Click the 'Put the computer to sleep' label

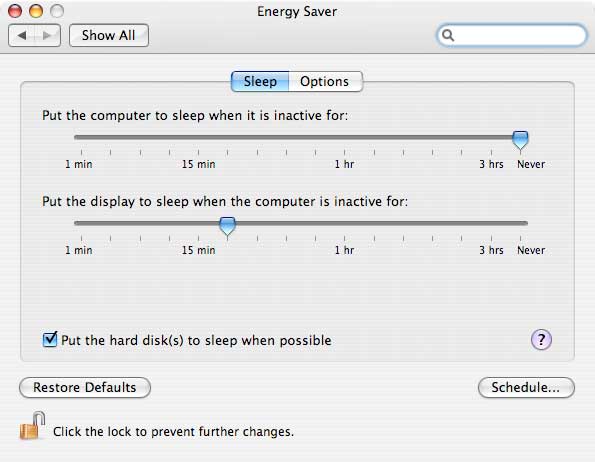195,115
